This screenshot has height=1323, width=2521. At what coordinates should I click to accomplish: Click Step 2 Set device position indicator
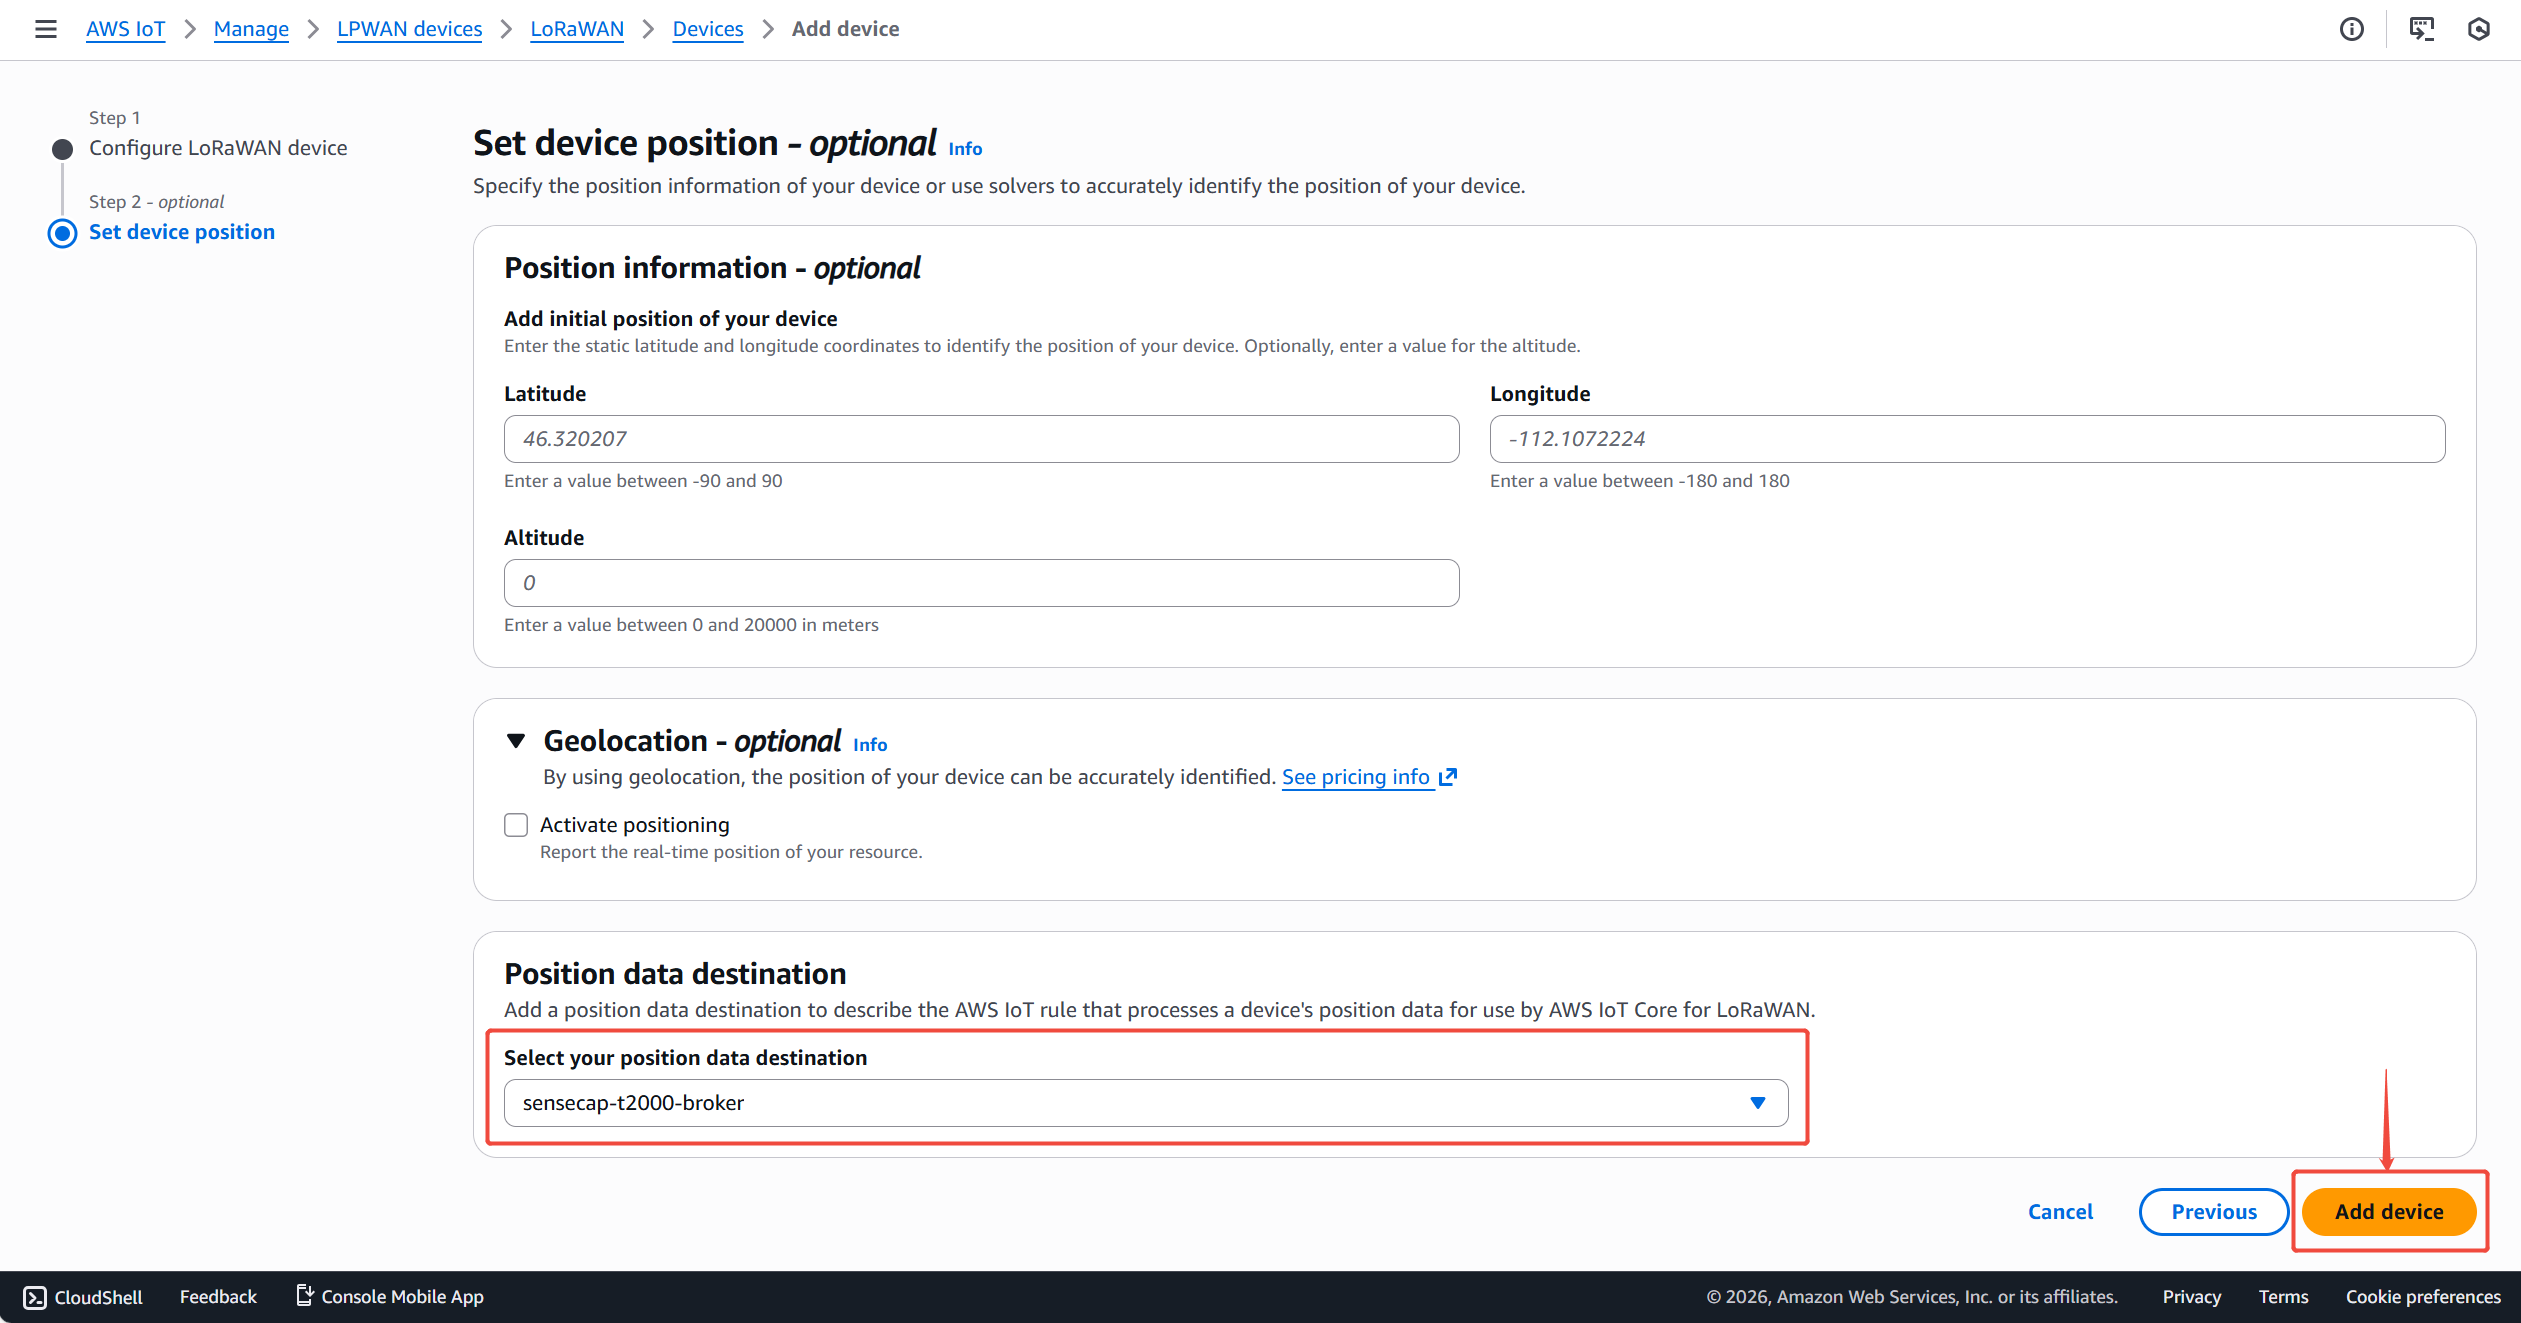(62, 233)
